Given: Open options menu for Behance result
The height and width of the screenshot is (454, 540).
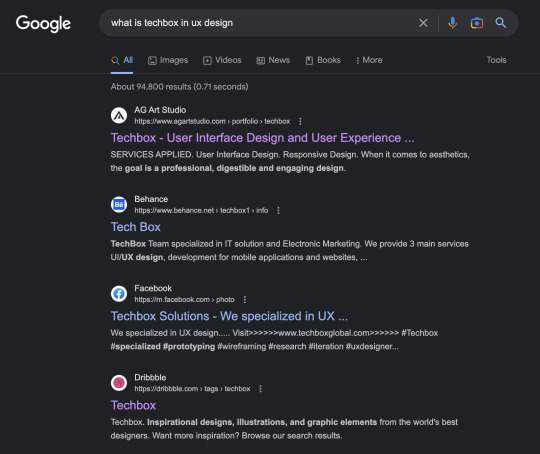Looking at the screenshot, I should [278, 210].
